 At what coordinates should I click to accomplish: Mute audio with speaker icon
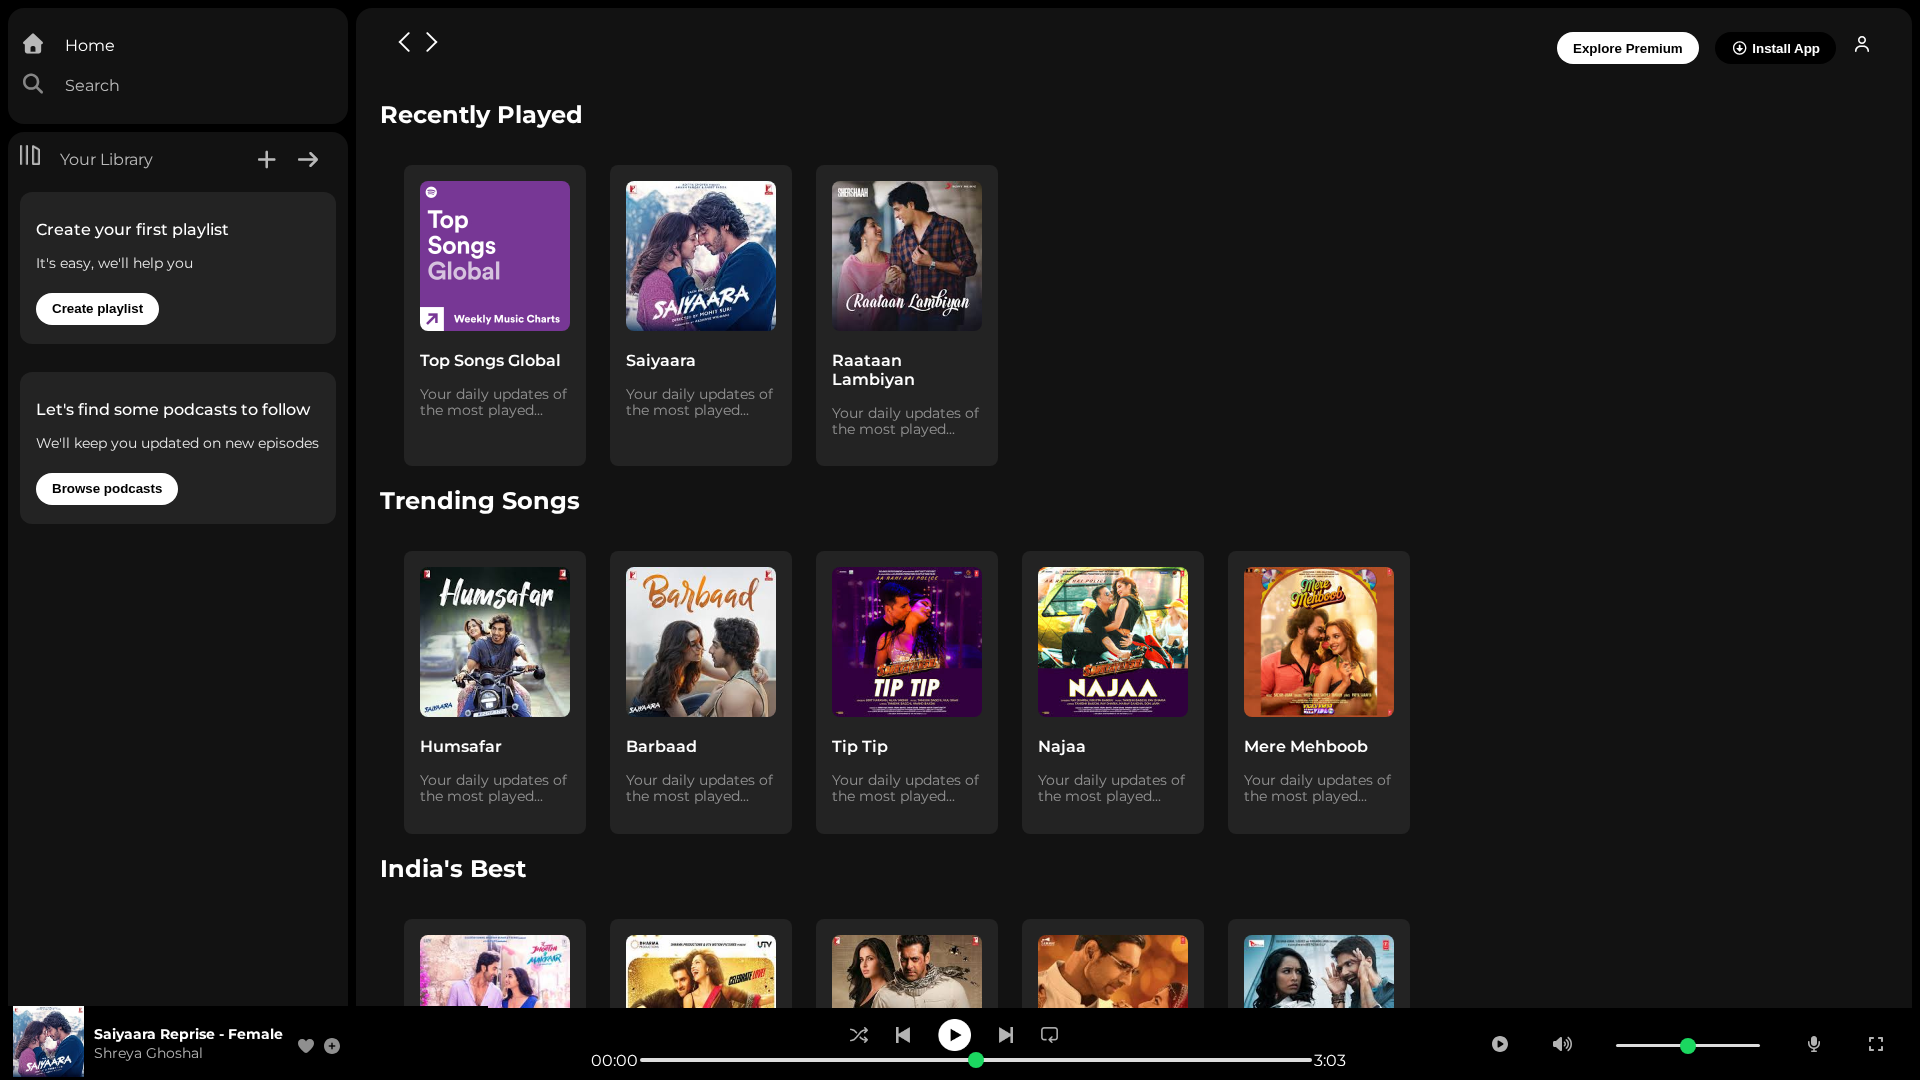(1562, 1044)
